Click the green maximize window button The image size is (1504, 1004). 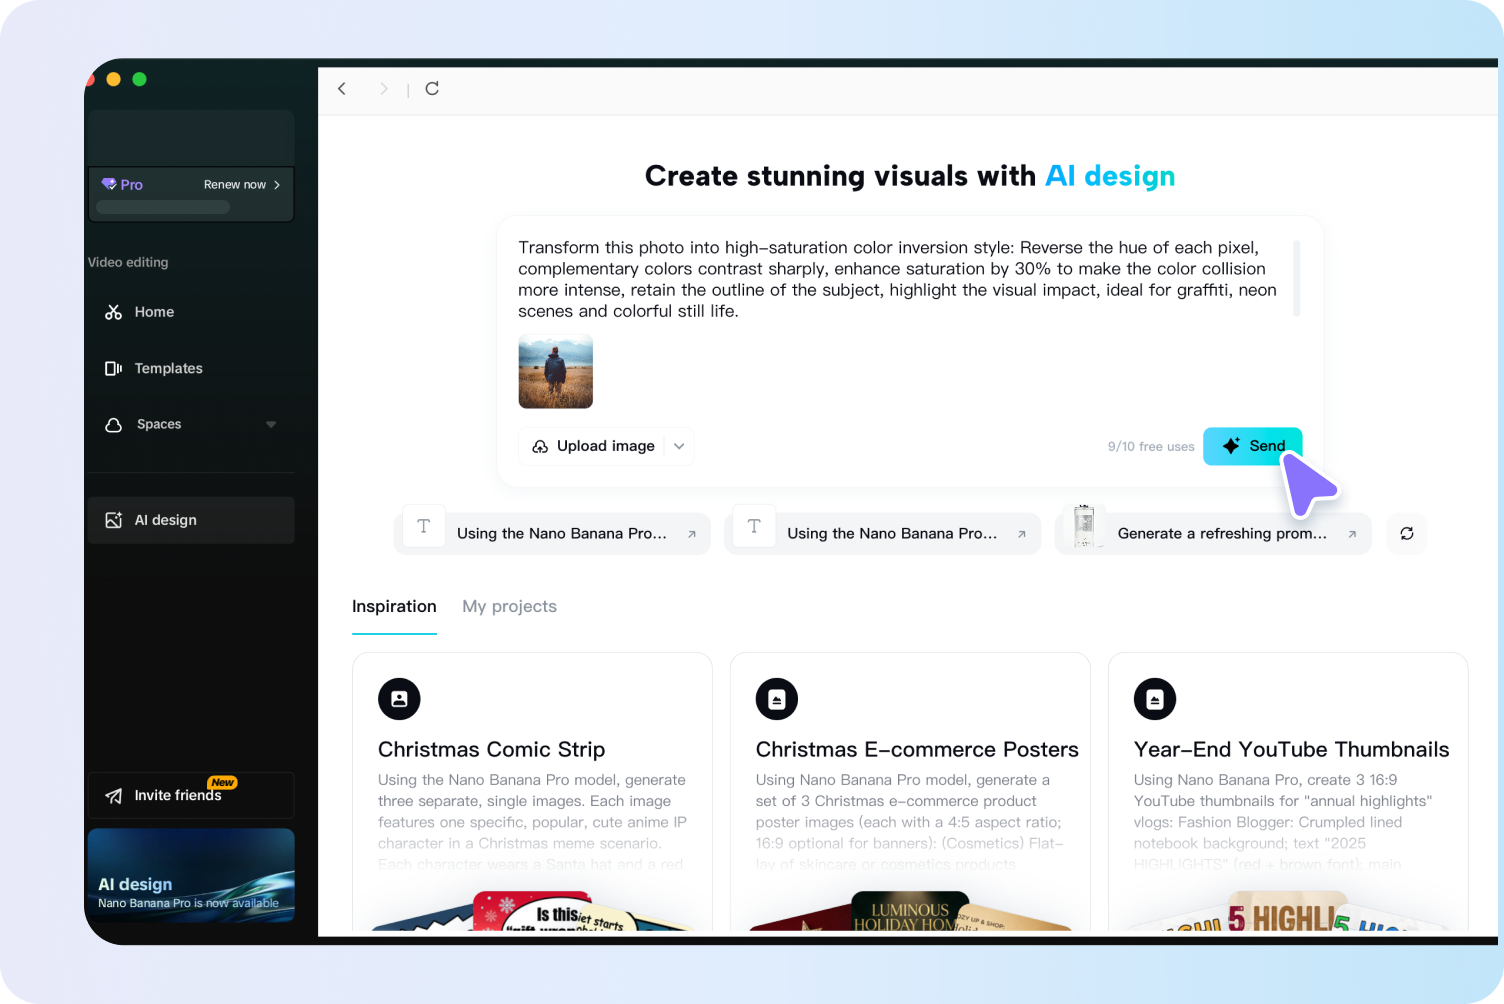click(140, 79)
